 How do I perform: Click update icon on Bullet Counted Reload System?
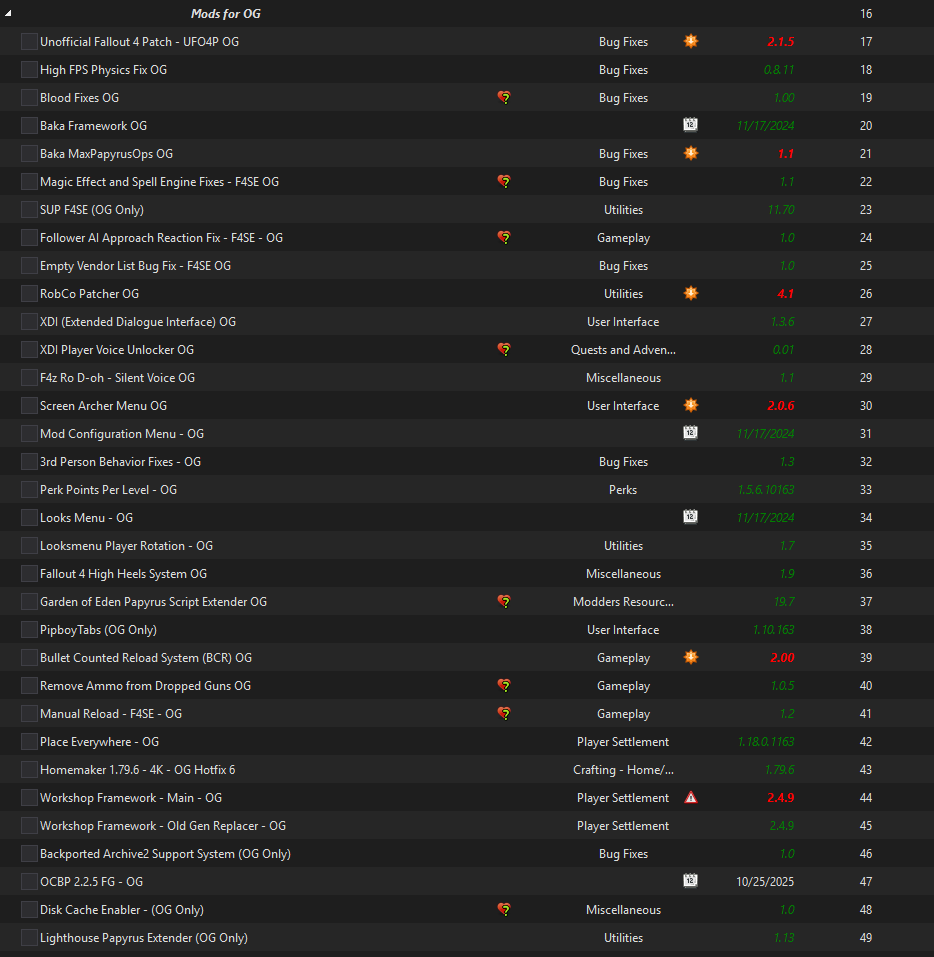690,657
